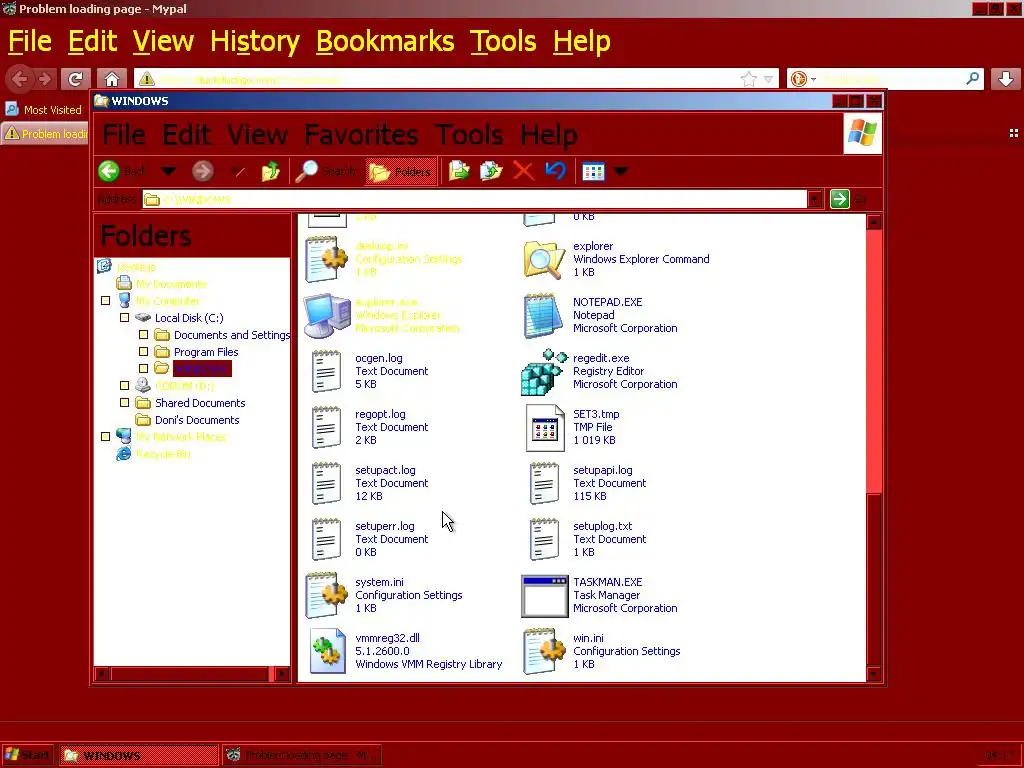The image size is (1024, 768).
Task: Click the bookmark star in Mypal URL bar
Action: click(x=748, y=79)
